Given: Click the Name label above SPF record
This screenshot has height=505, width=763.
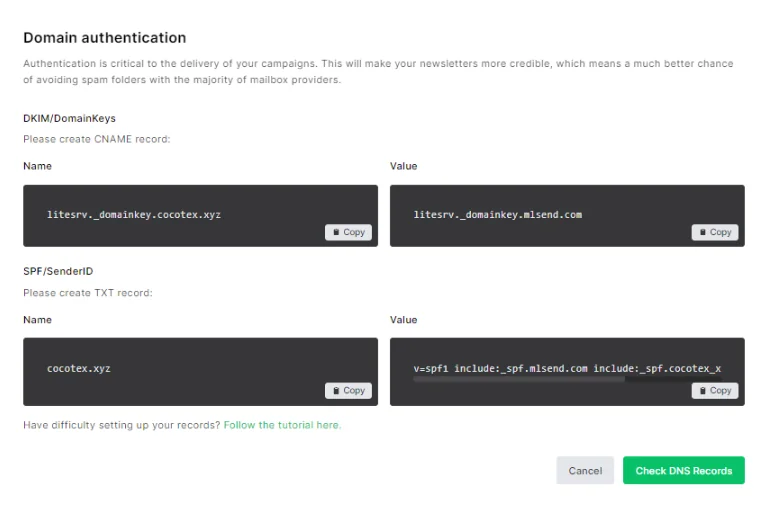Looking at the screenshot, I should point(37,320).
